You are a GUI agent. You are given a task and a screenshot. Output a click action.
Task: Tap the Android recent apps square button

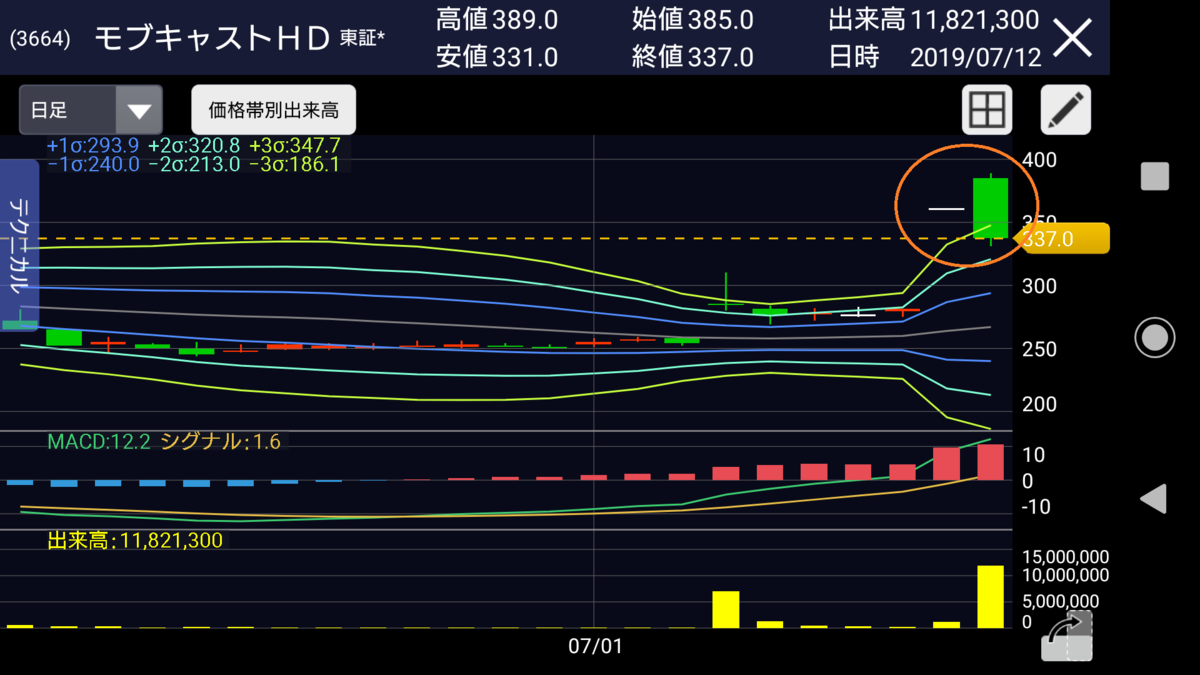coord(1155,176)
